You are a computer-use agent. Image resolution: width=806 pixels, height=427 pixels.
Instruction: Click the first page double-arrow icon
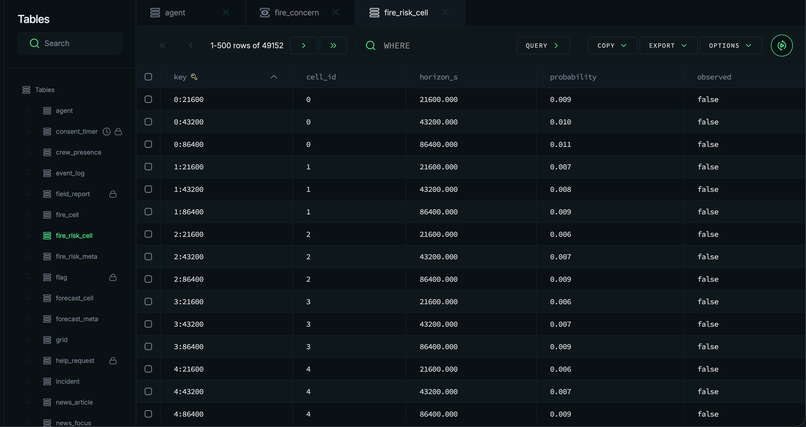click(x=162, y=46)
